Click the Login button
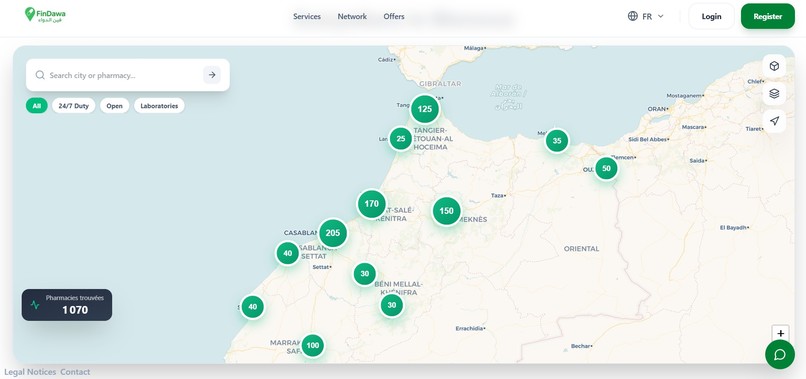This screenshot has height=379, width=806. pos(711,16)
